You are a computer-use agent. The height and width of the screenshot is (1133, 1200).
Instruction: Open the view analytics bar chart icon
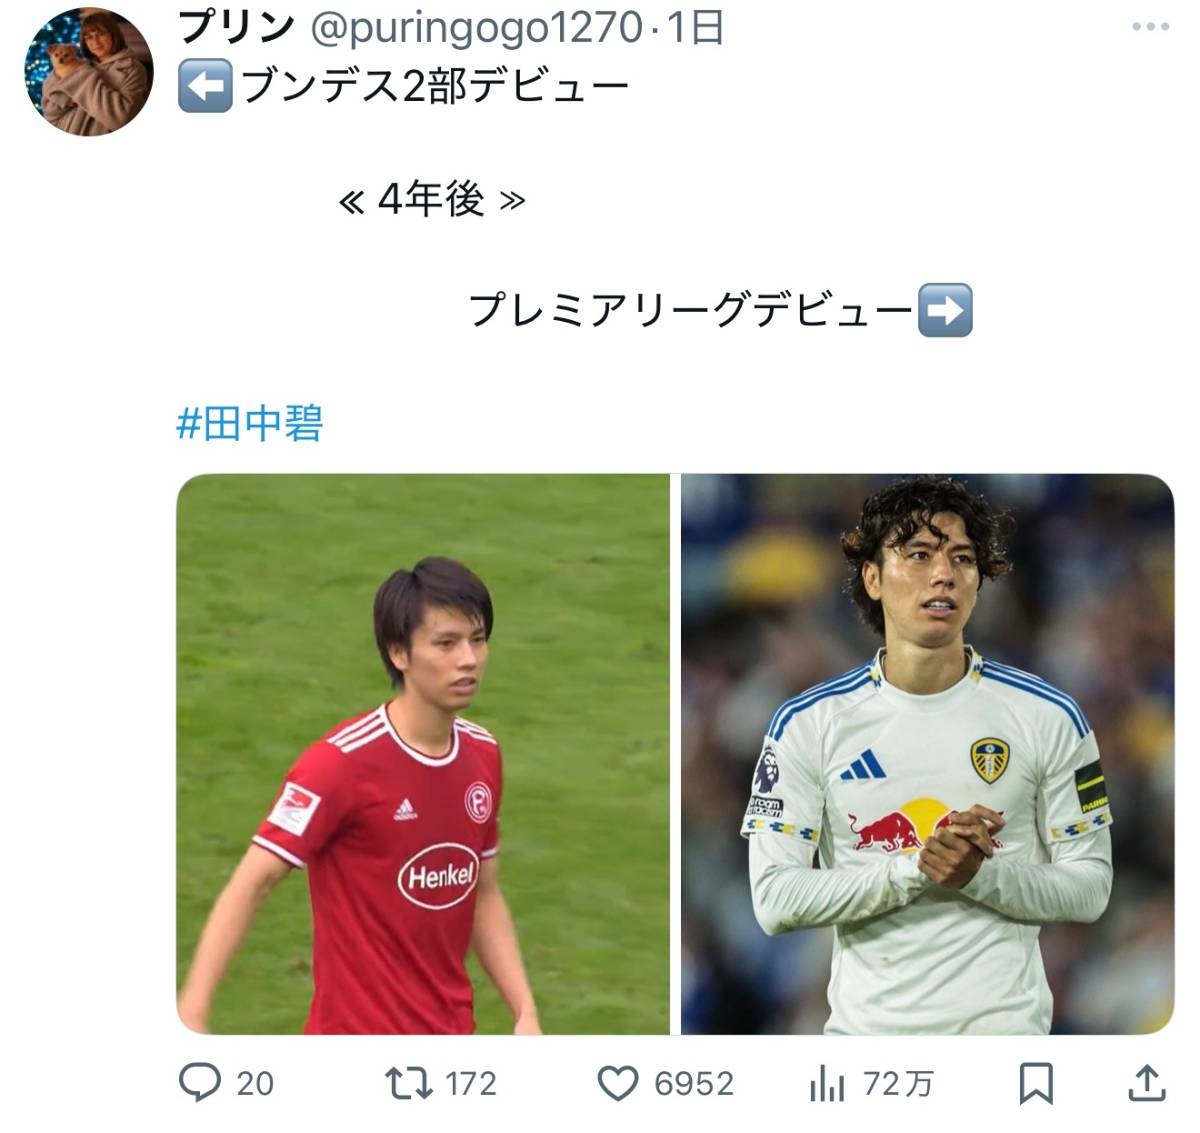pos(827,1083)
